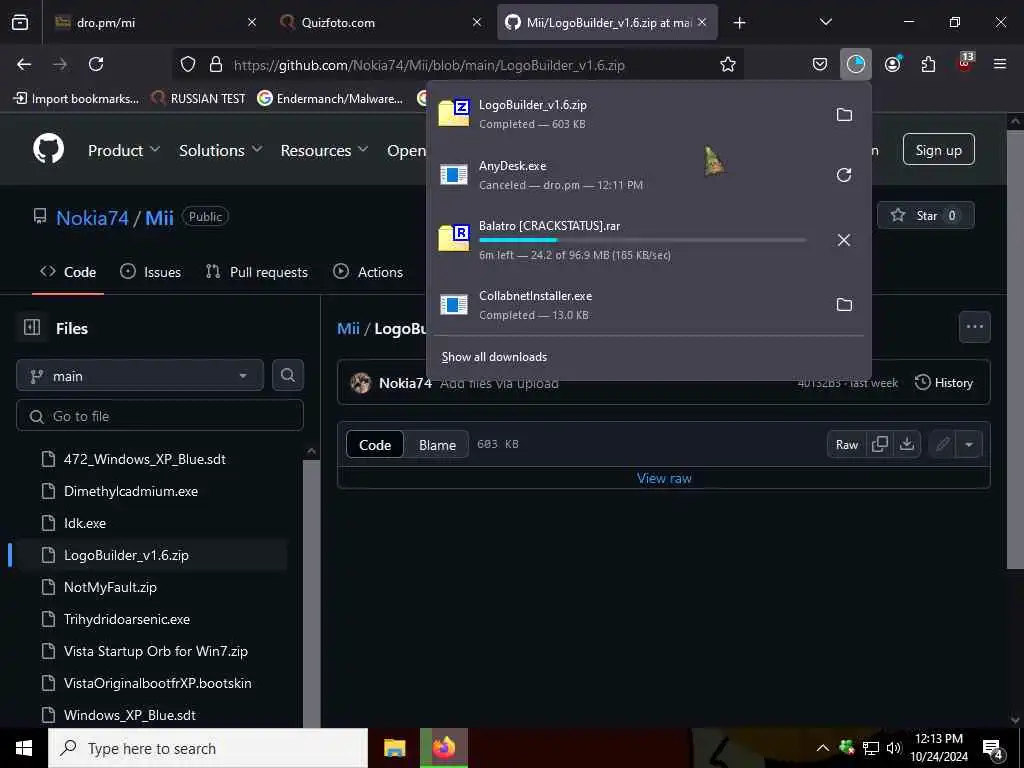Click the Raw button
This screenshot has height=768, width=1024.
coord(847,444)
